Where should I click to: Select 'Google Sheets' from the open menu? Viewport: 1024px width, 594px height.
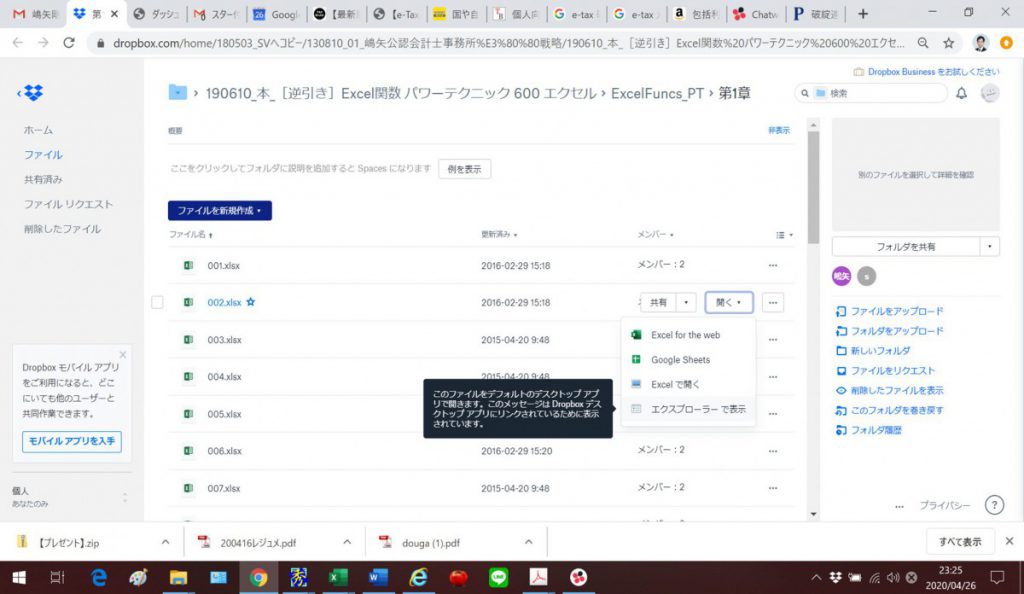tap(680, 360)
